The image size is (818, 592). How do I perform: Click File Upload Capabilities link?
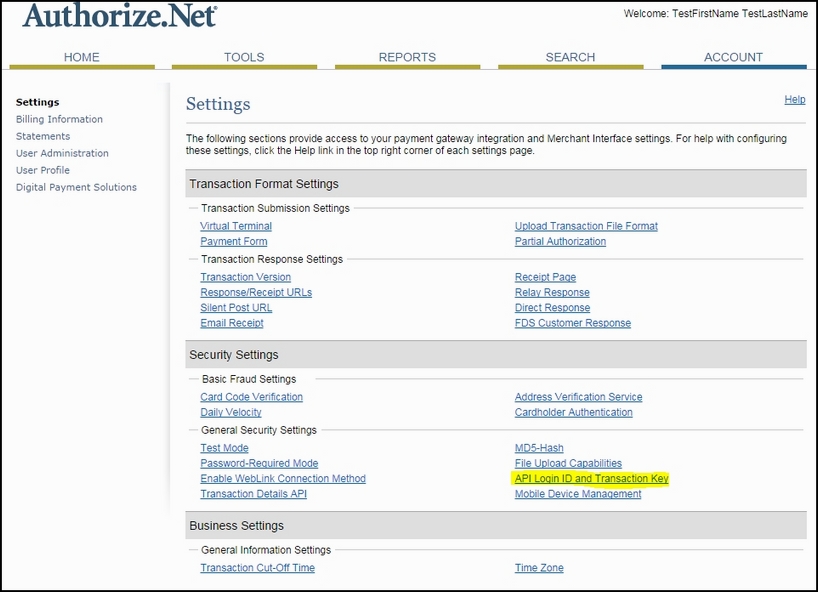click(568, 463)
